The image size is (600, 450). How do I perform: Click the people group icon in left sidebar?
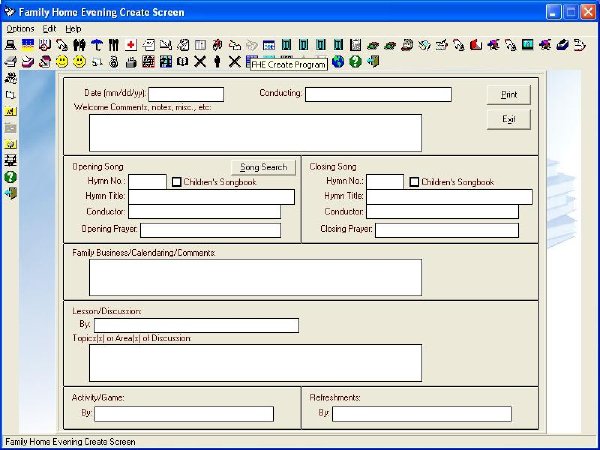coord(10,78)
